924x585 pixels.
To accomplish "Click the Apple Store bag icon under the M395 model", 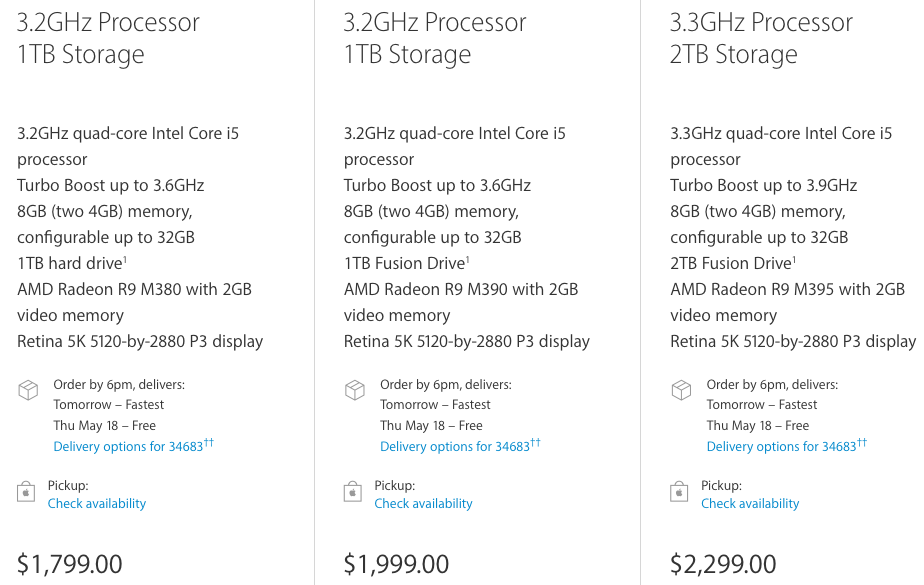I will (680, 492).
